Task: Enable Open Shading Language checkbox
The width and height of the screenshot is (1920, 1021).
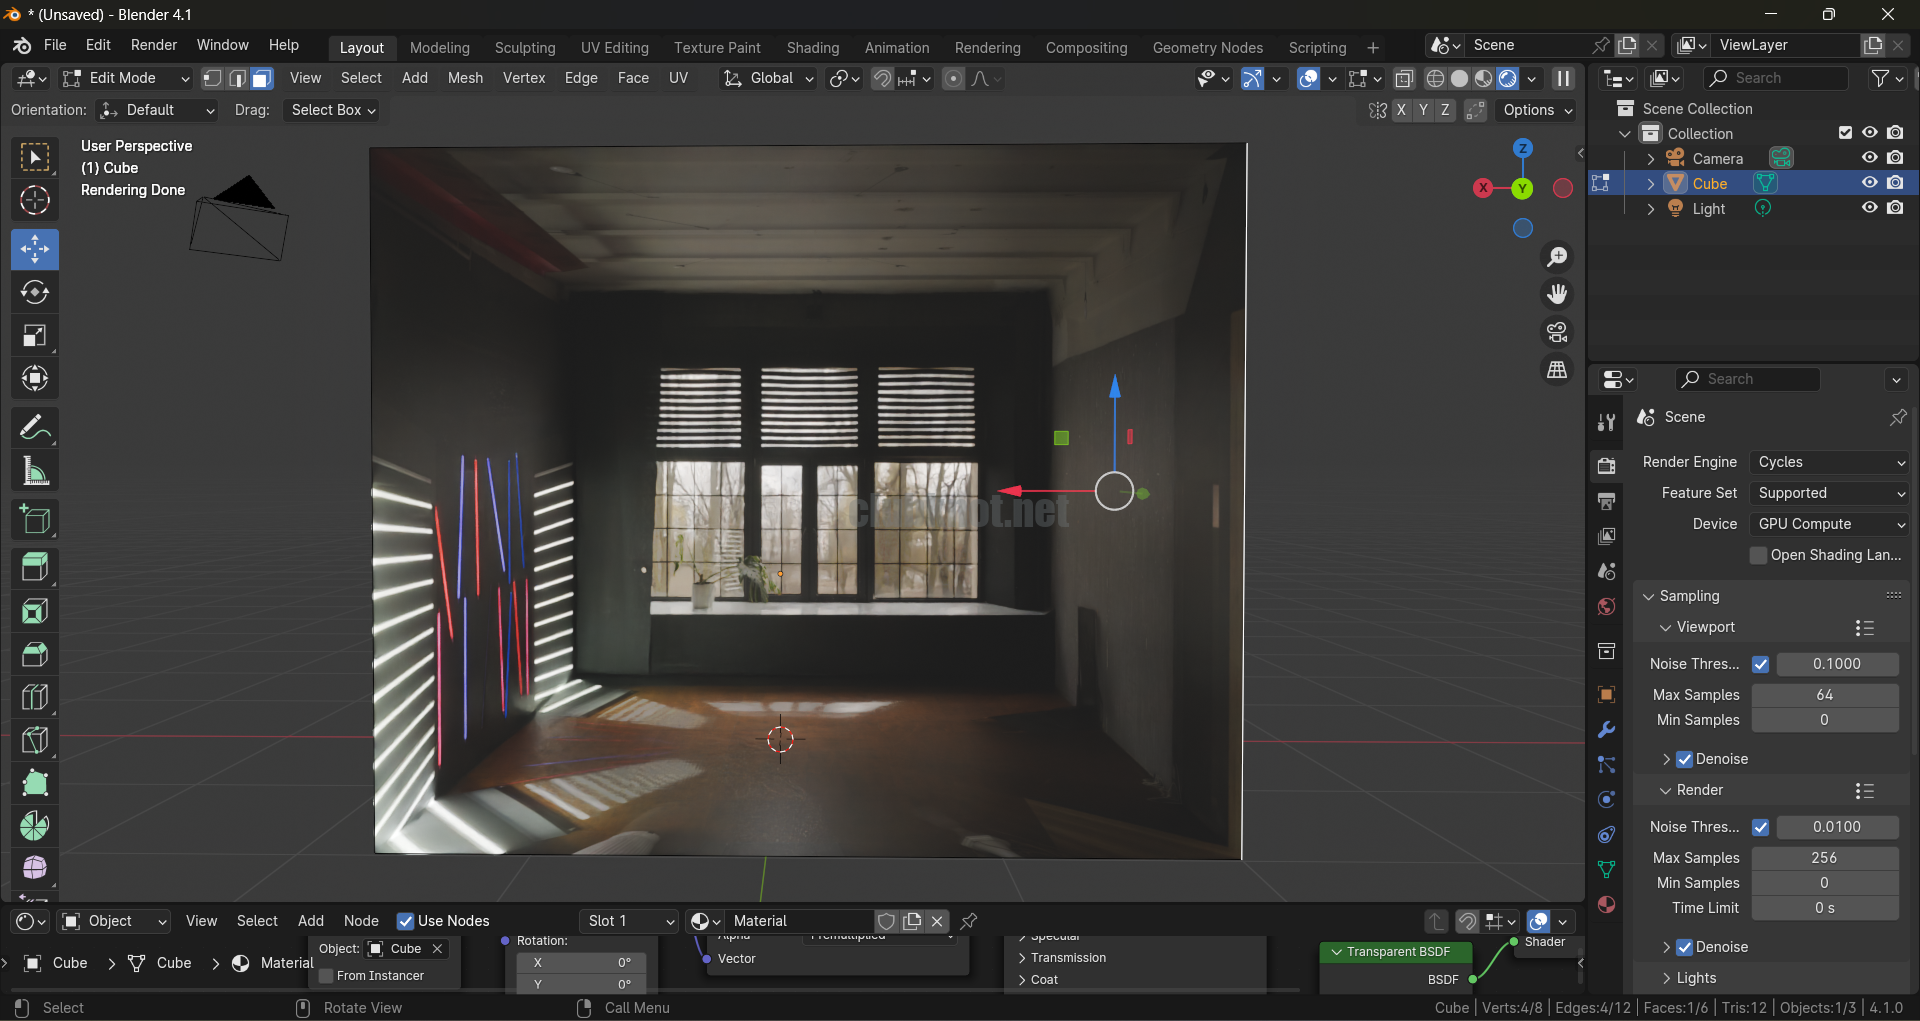Action: tap(1758, 555)
